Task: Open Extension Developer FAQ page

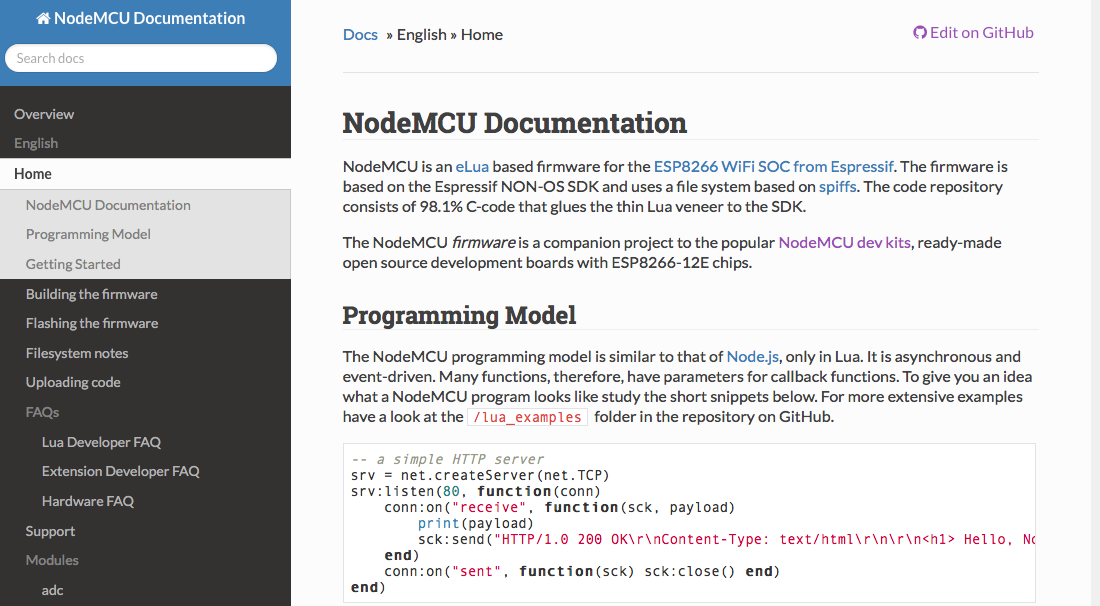Action: tap(121, 471)
